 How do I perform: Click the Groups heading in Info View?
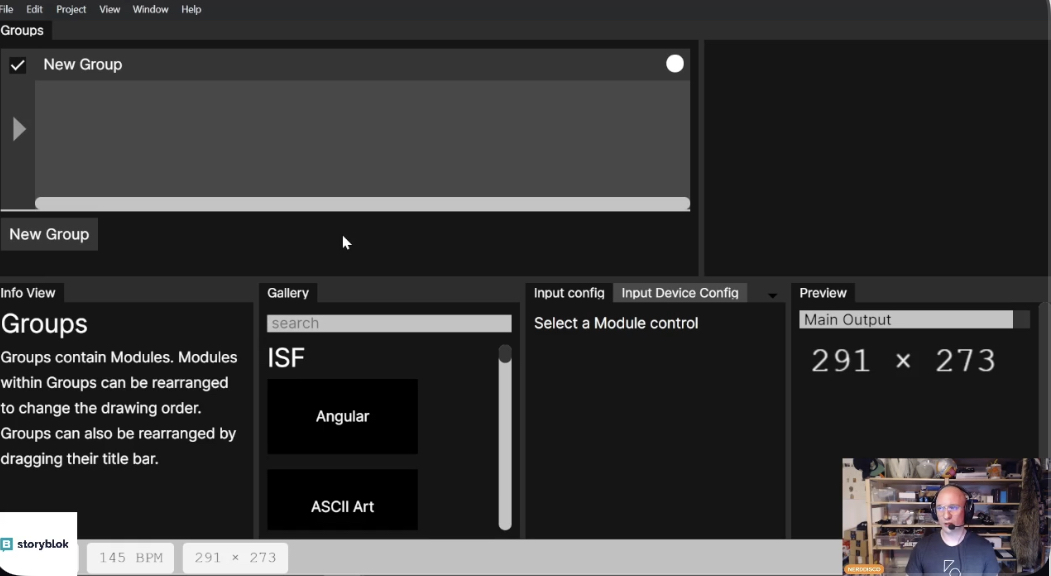pyautogui.click(x=44, y=324)
